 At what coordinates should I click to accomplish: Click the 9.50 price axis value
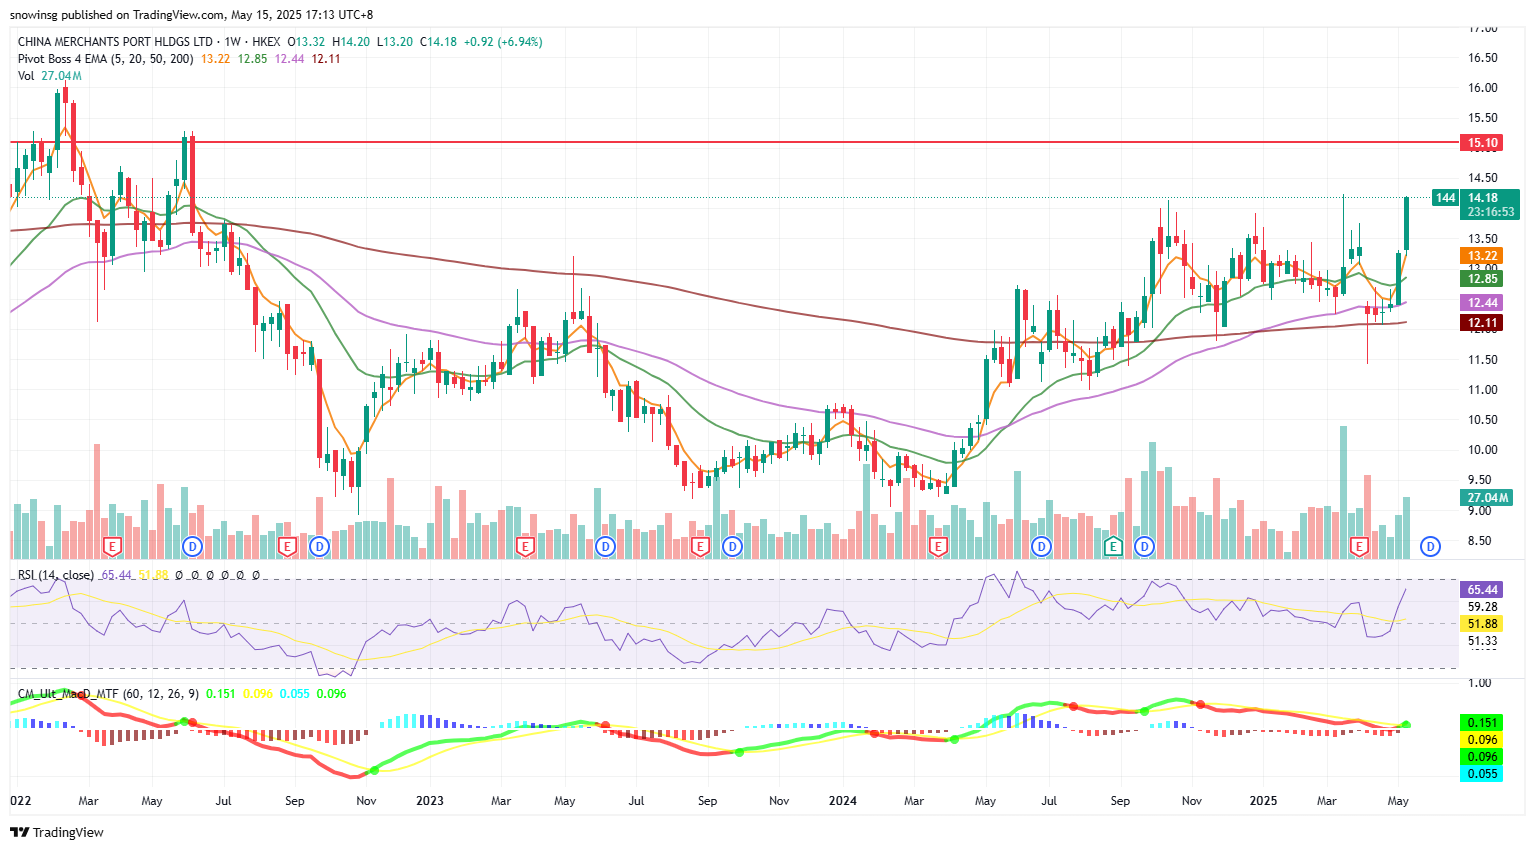coord(1482,480)
